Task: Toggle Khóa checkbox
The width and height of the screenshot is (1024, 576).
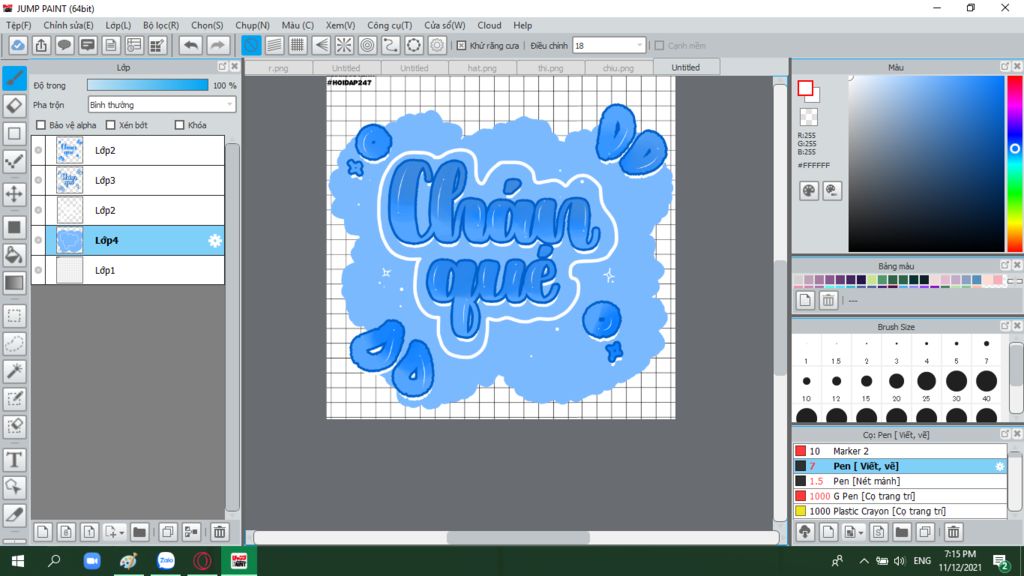Action: [x=180, y=125]
